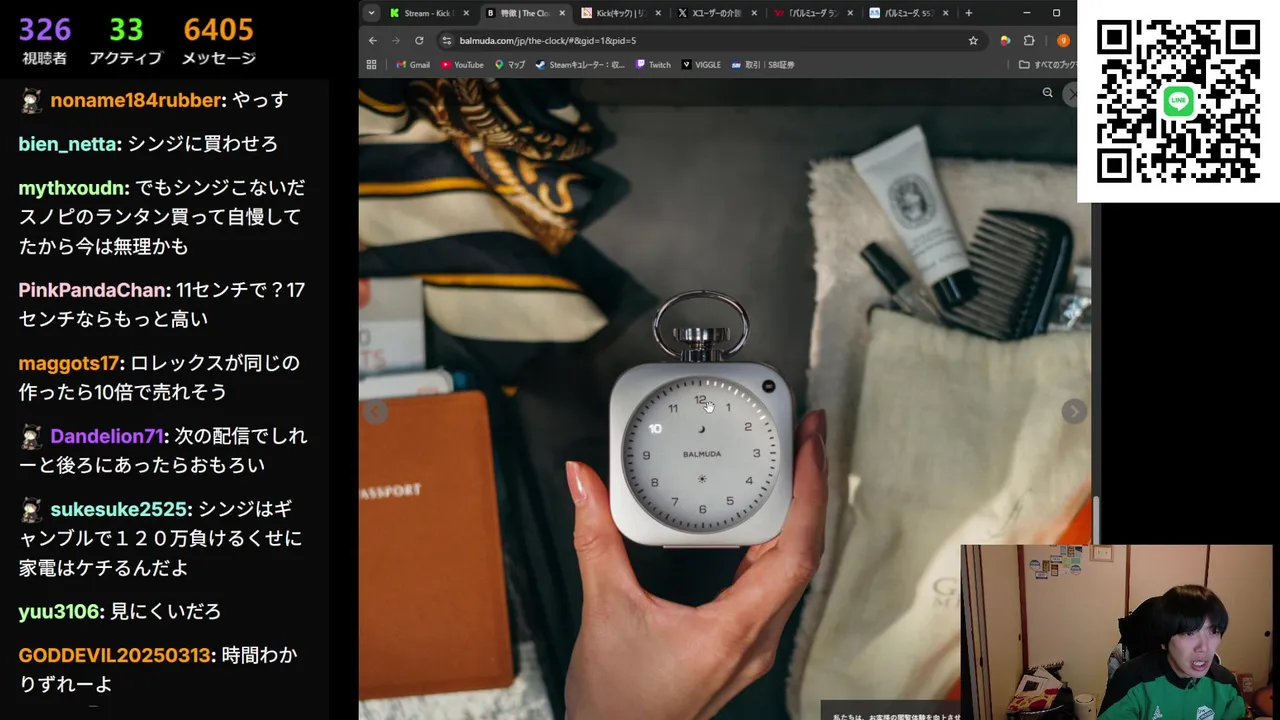Open the Steamキュレーター bookmark
Screen dimensions: 1280x720
pyautogui.click(x=580, y=64)
